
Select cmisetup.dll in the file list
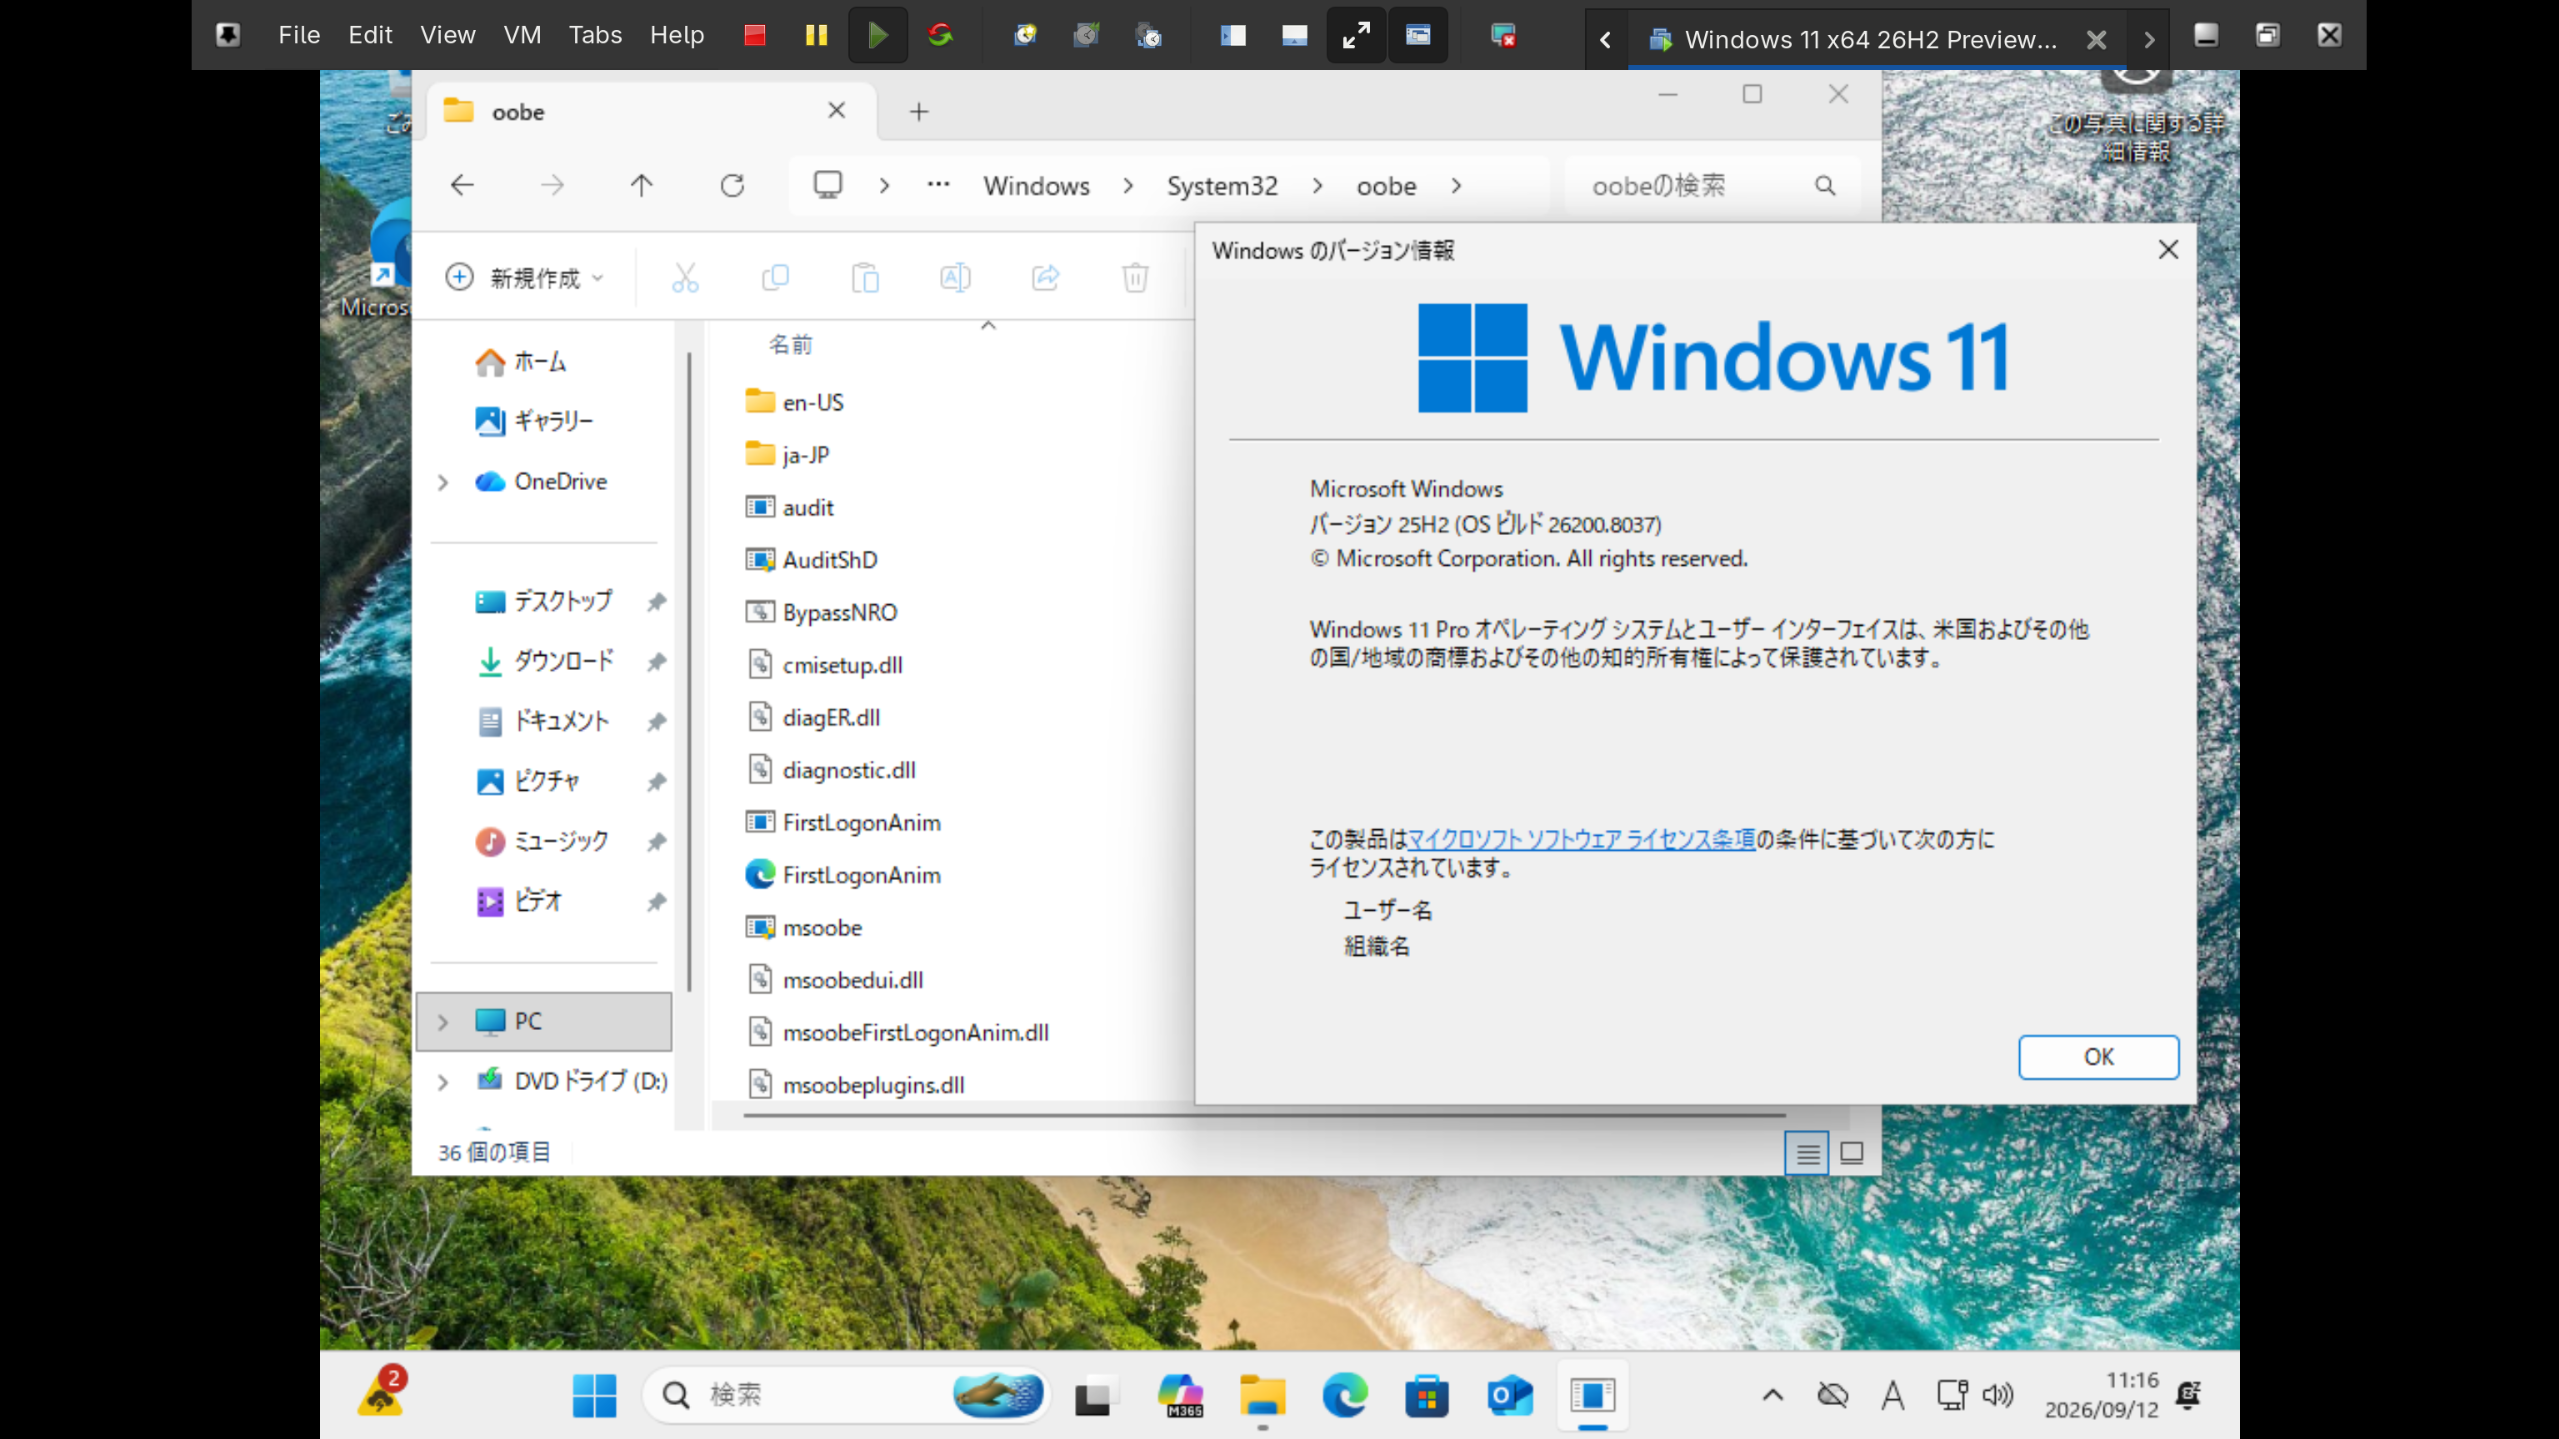click(824, 665)
